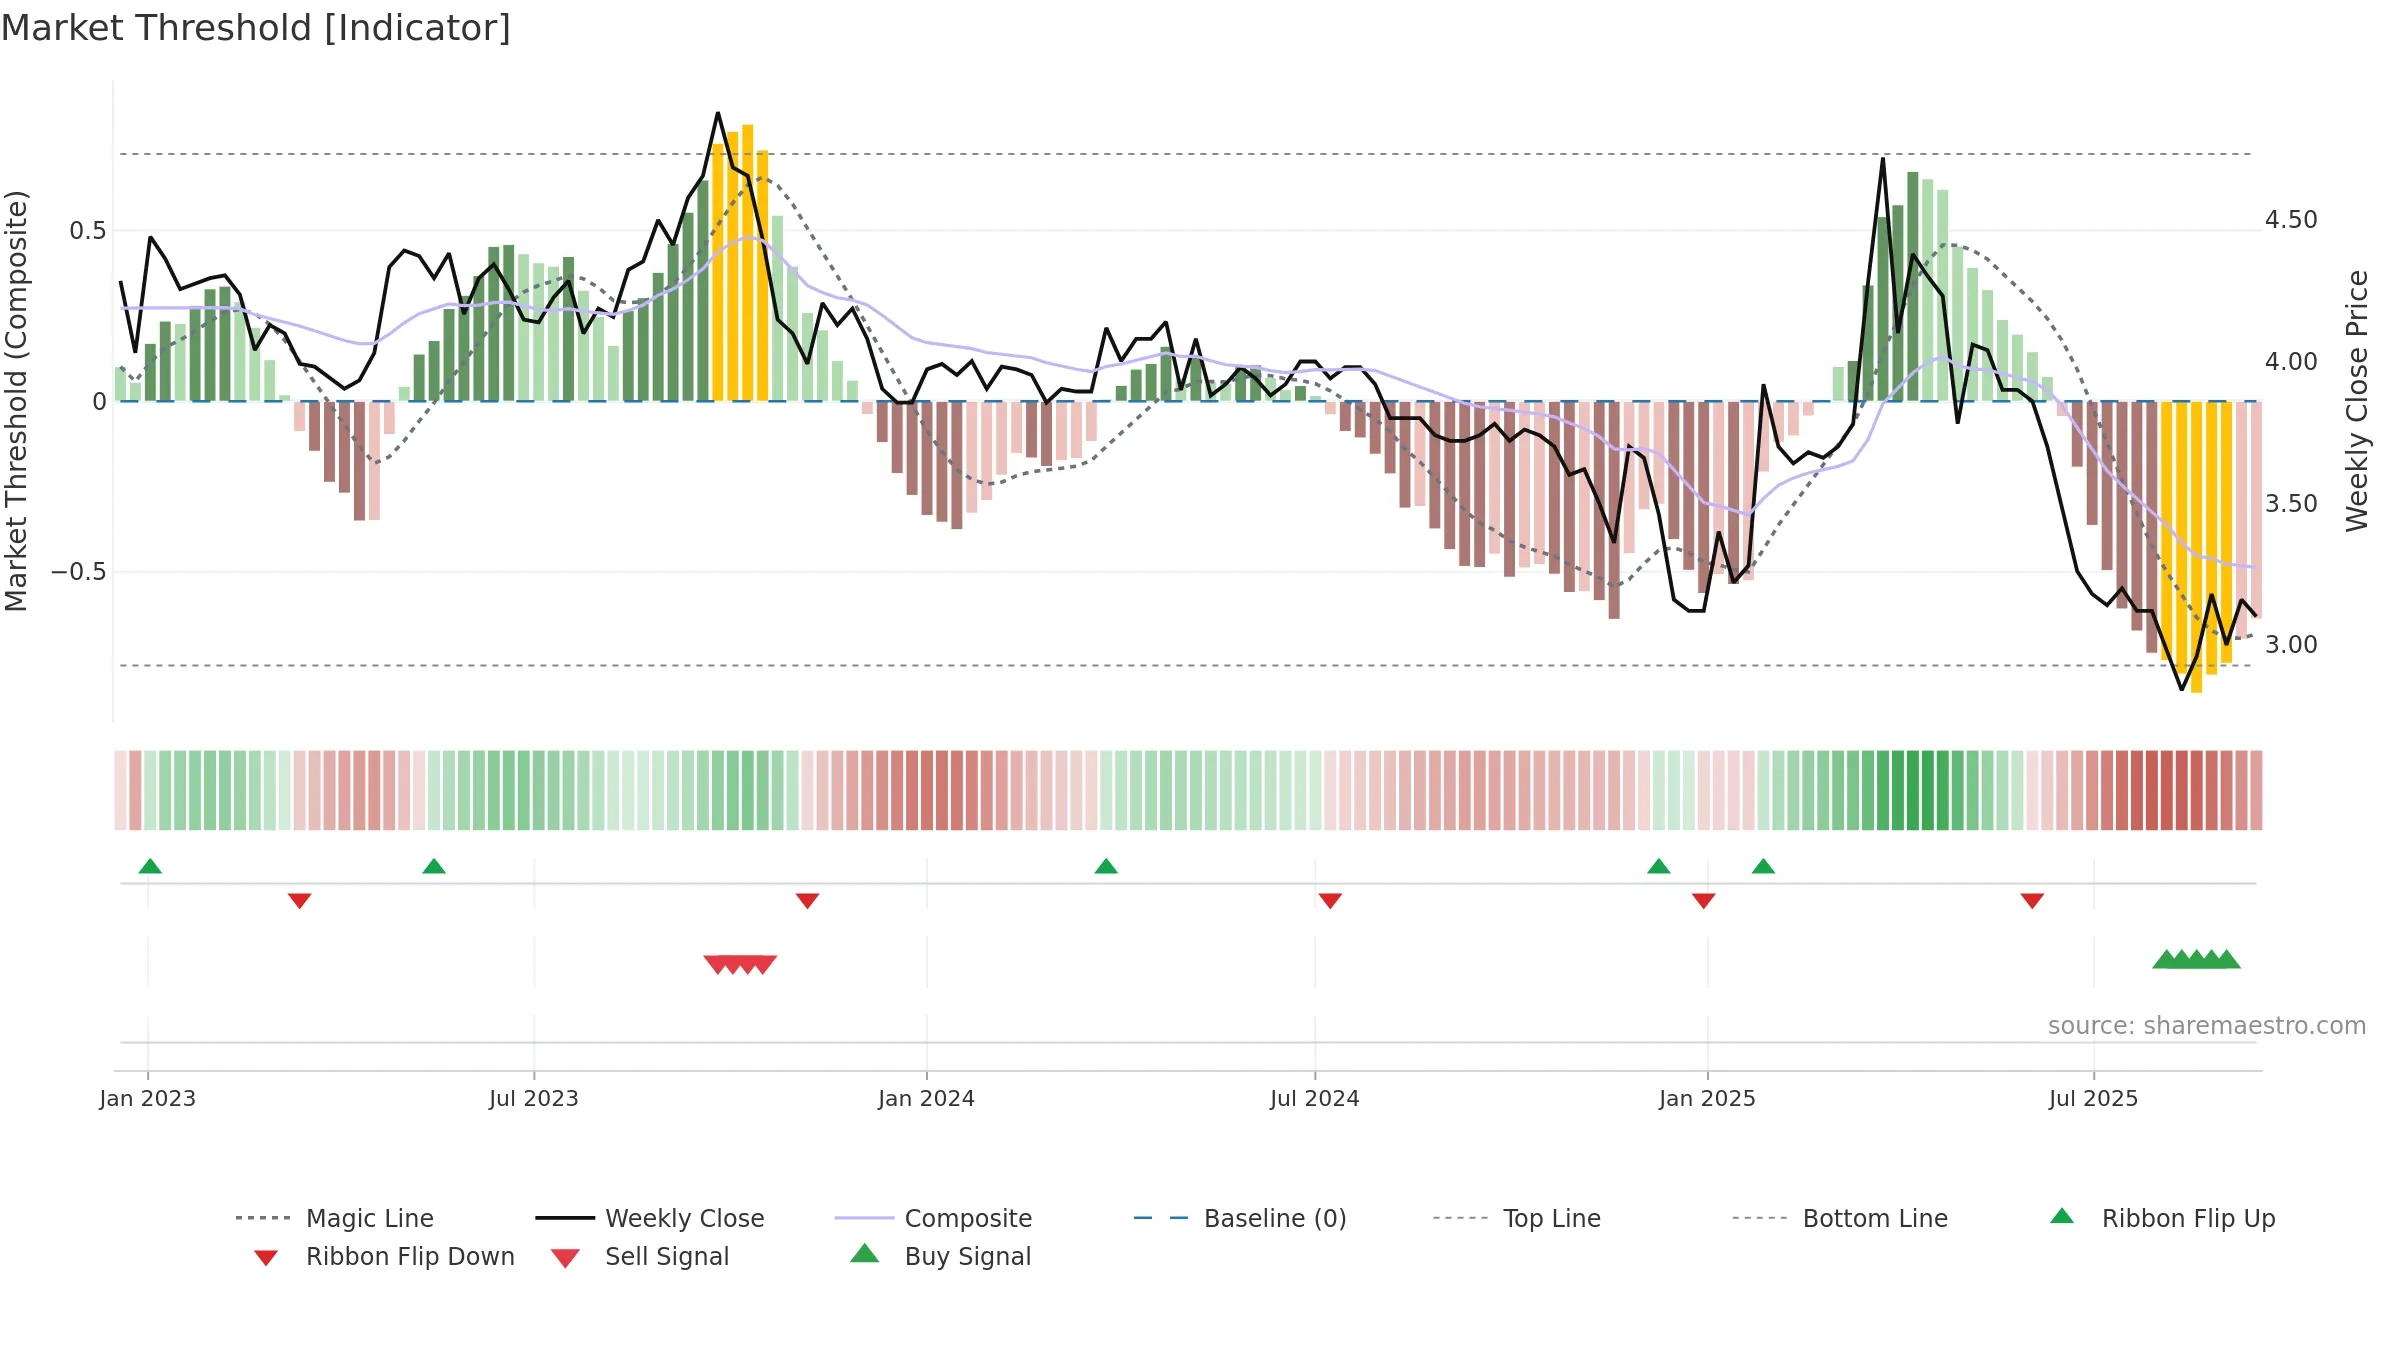The image size is (2400, 1350).
Task: Toggle the Bottom Line legend entry
Action: pos(1840,1218)
